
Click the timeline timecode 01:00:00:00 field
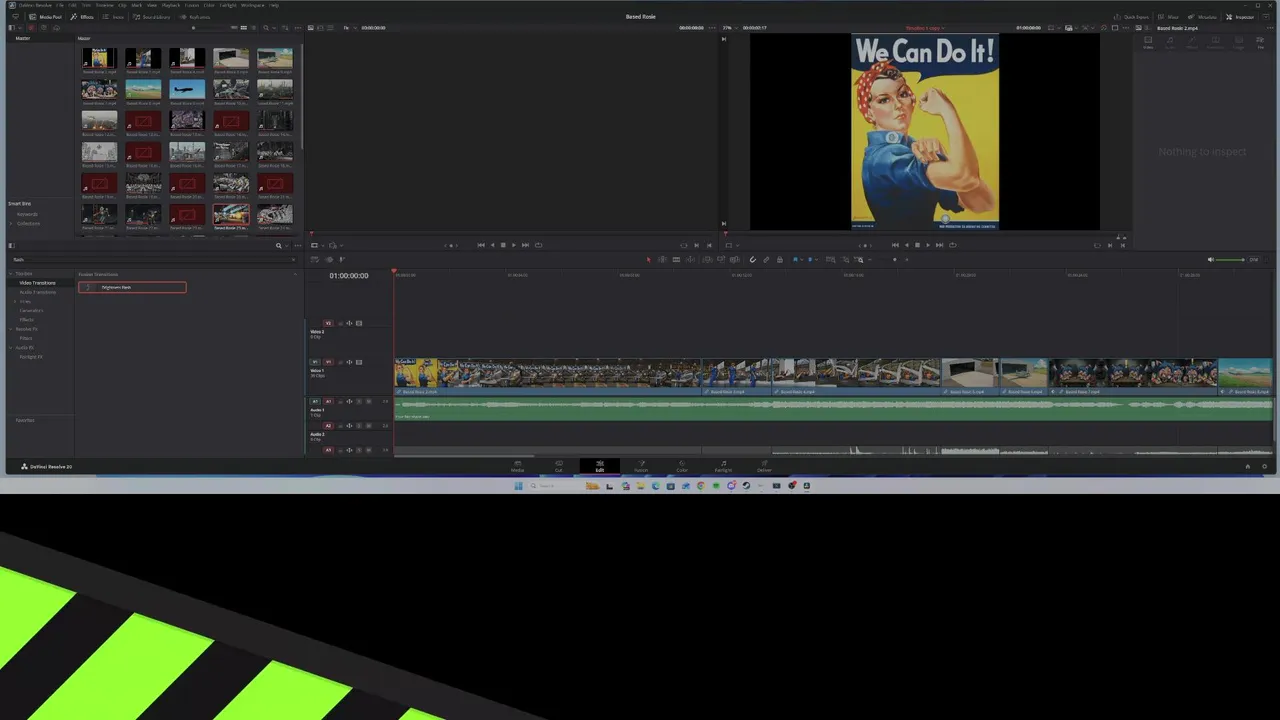tap(349, 276)
